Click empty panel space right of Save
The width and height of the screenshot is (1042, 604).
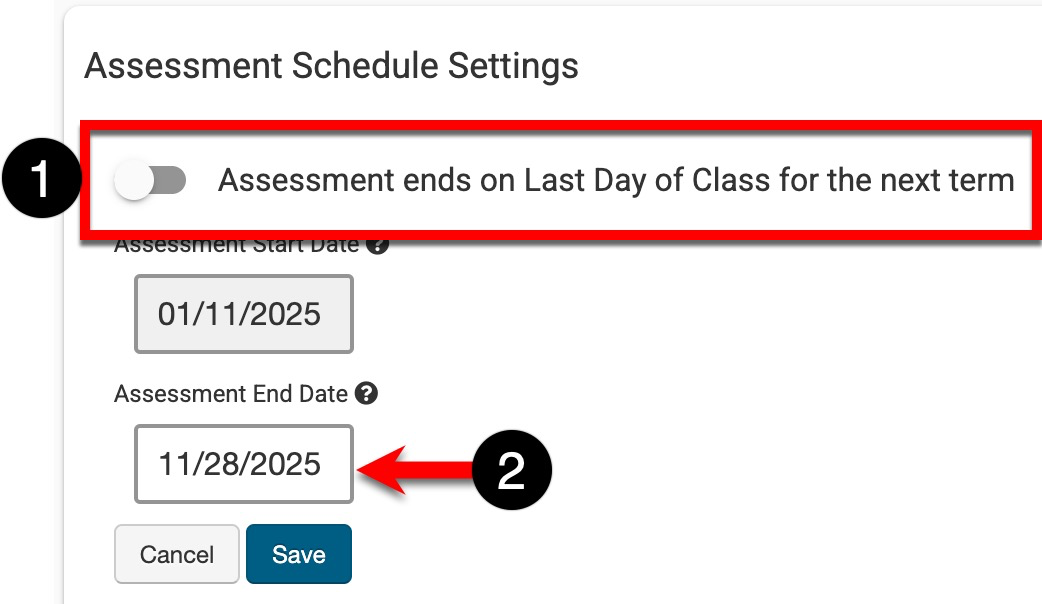[650, 554]
